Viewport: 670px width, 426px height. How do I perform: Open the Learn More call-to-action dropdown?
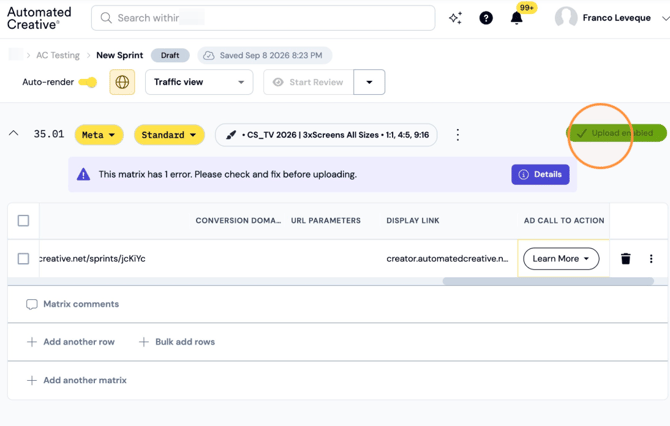(561, 259)
